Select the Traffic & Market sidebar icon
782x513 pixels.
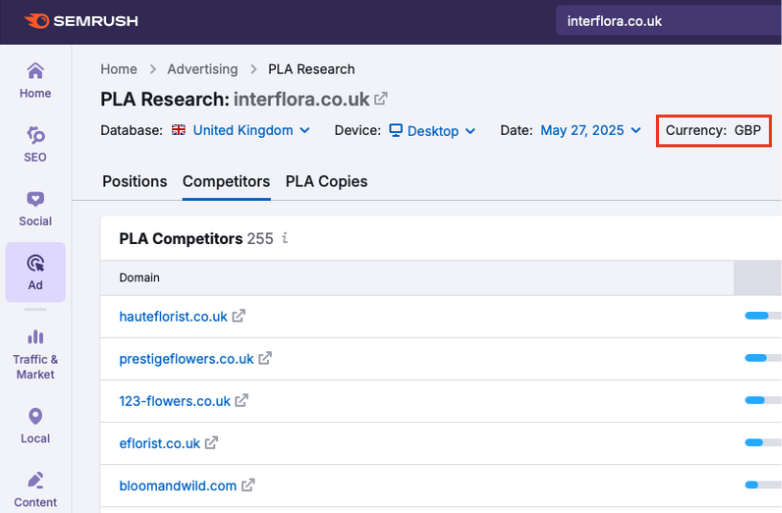pos(35,354)
